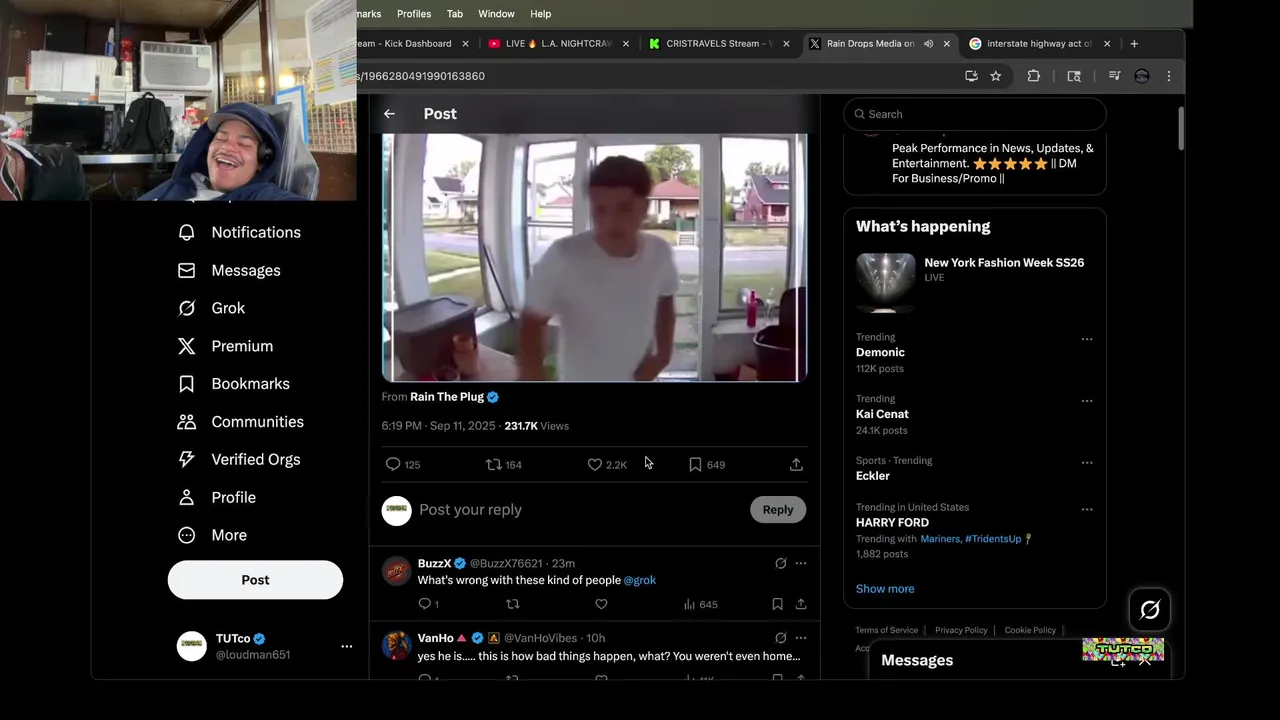1280x720 pixels.
Task: Share BuzzX's comment
Action: click(x=801, y=604)
